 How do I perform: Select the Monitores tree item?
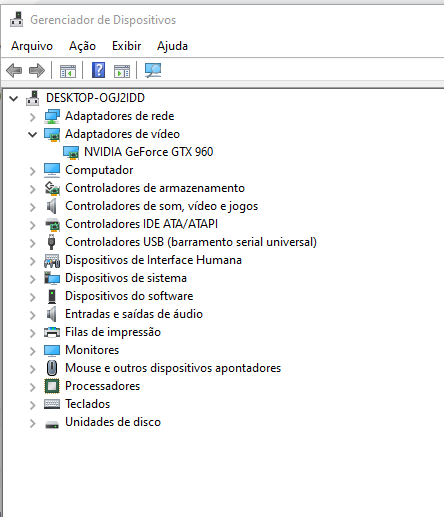coord(92,350)
